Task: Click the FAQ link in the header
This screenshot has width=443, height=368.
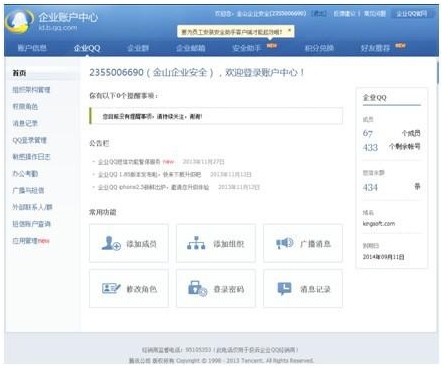Action: pyautogui.click(x=375, y=13)
